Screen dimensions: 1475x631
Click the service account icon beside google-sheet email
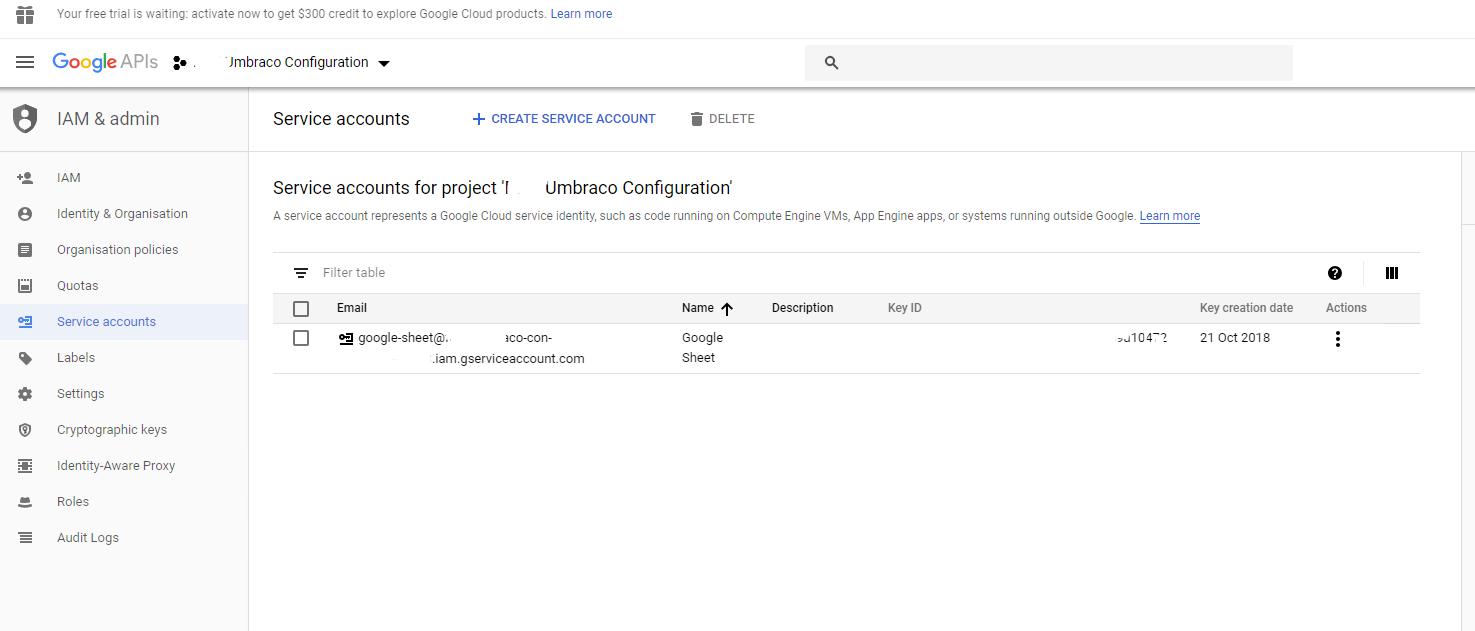pos(346,338)
